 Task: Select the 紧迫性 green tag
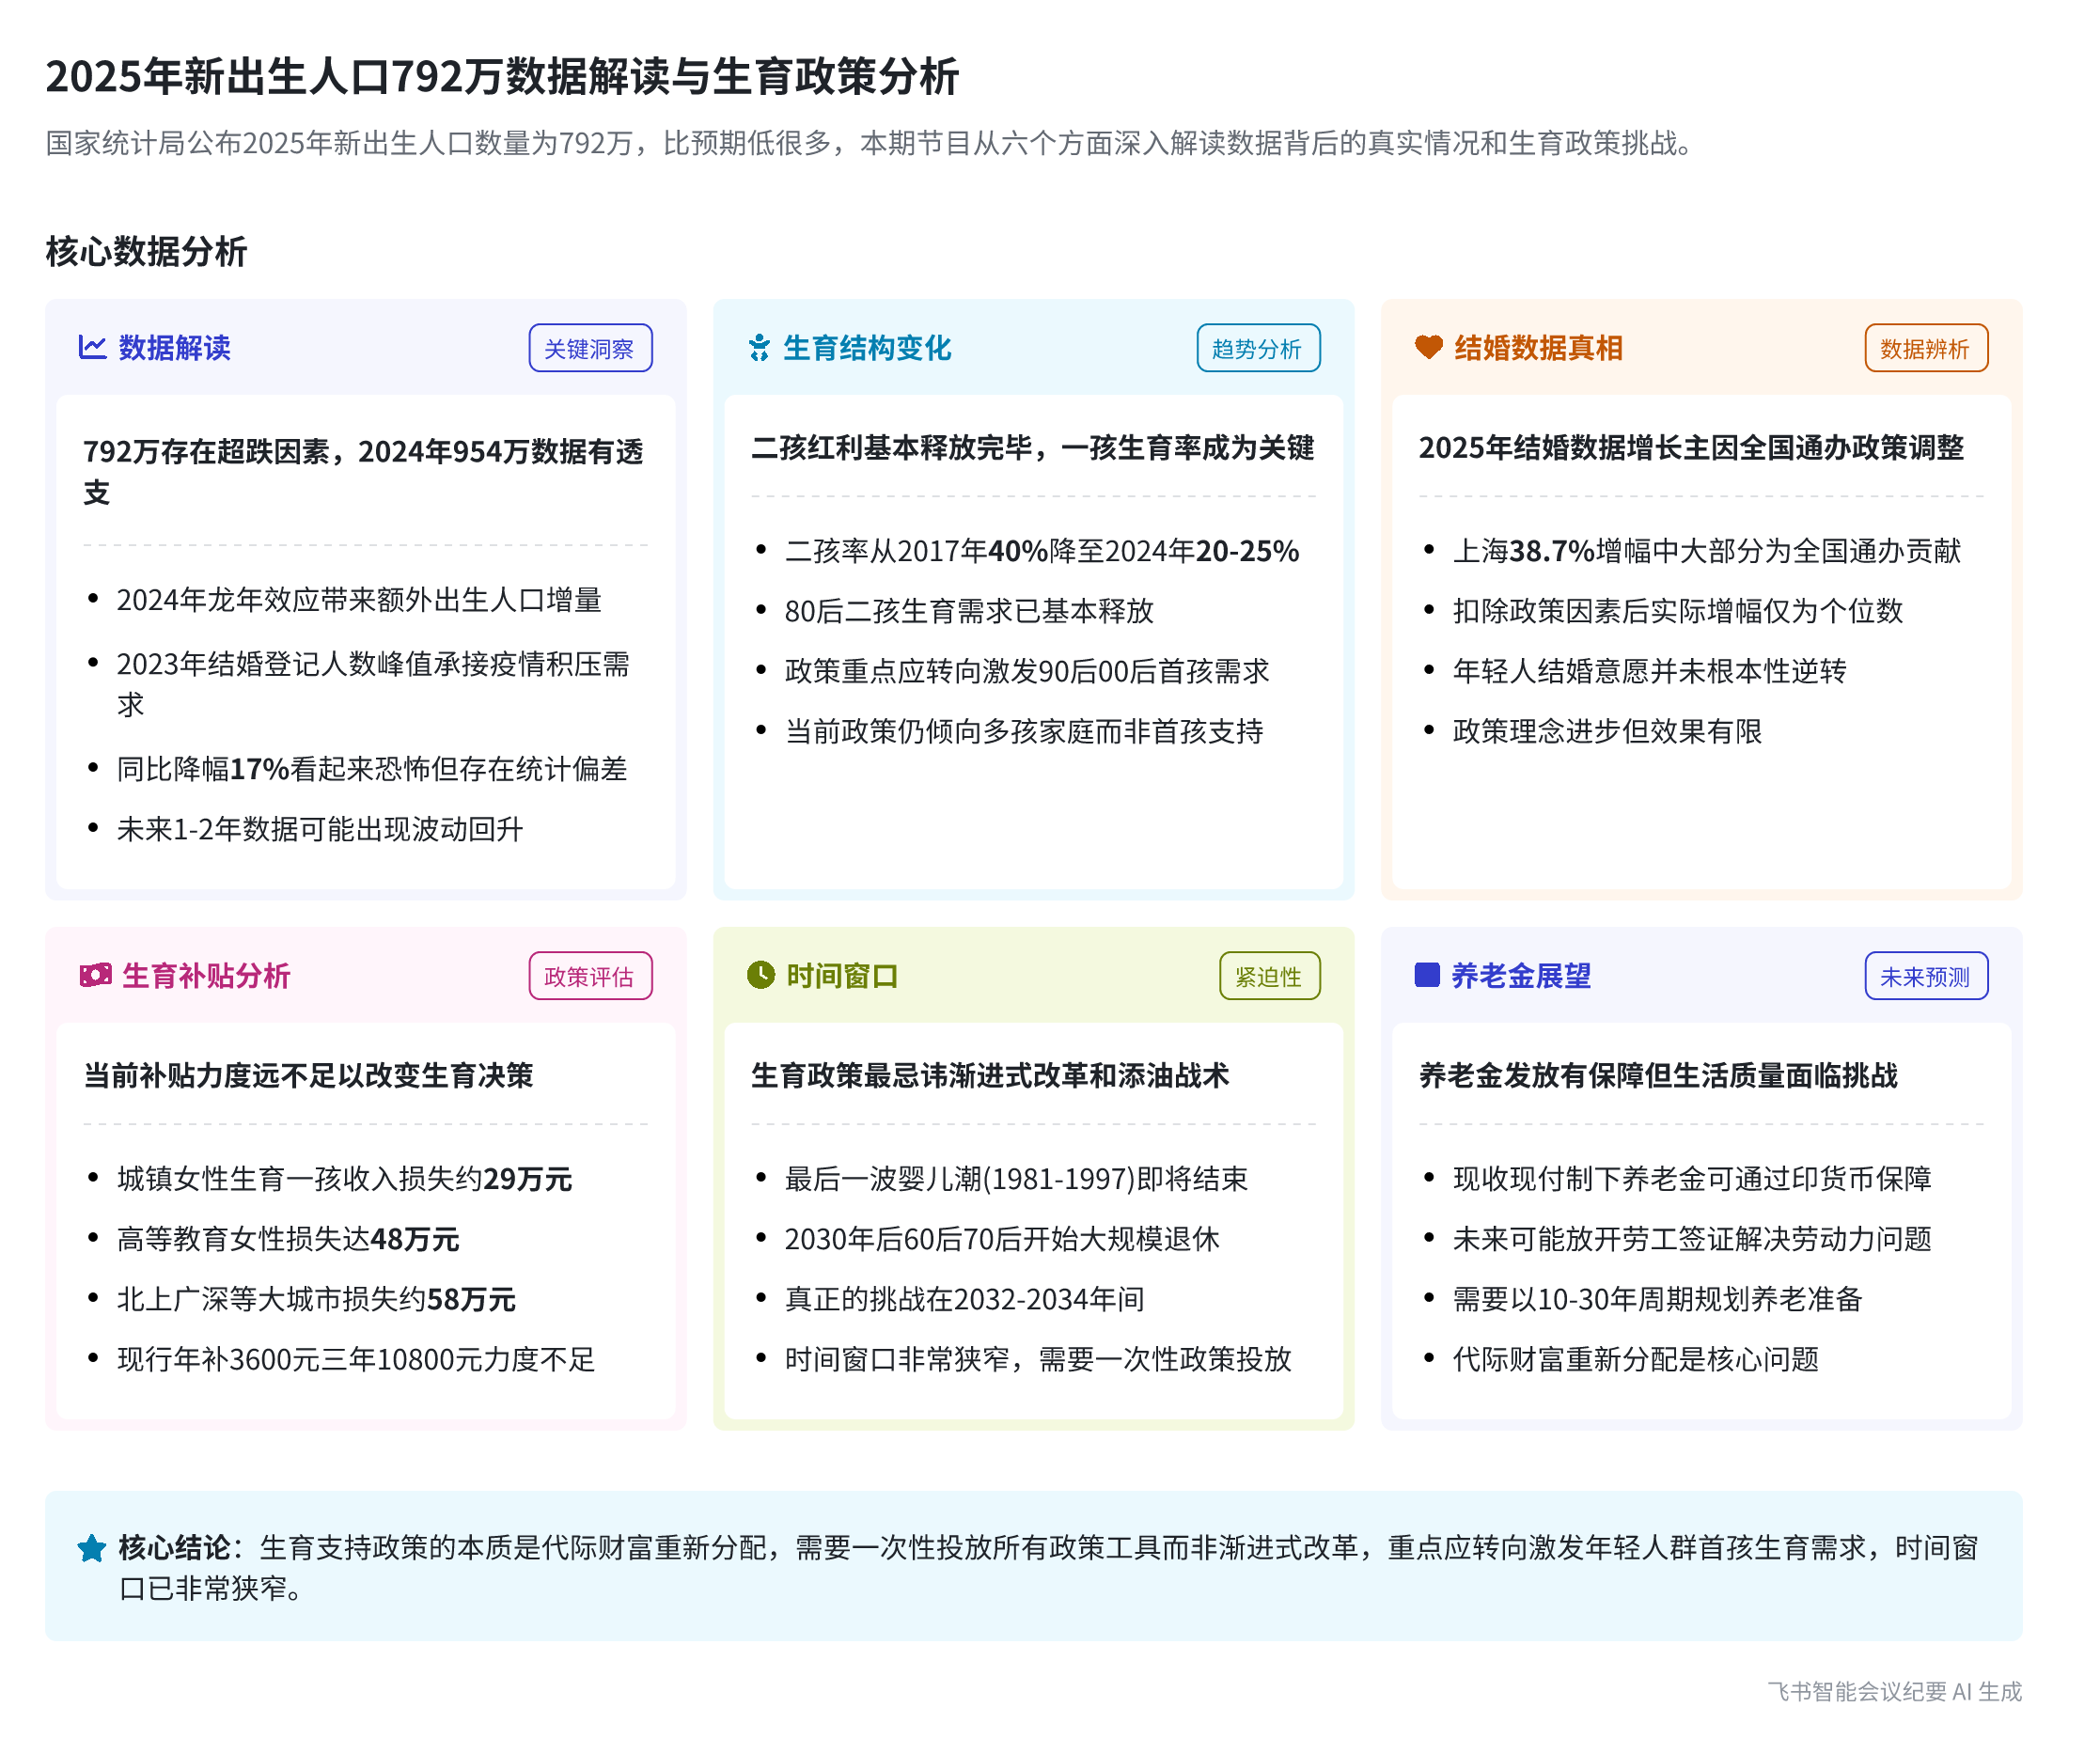(x=1268, y=976)
